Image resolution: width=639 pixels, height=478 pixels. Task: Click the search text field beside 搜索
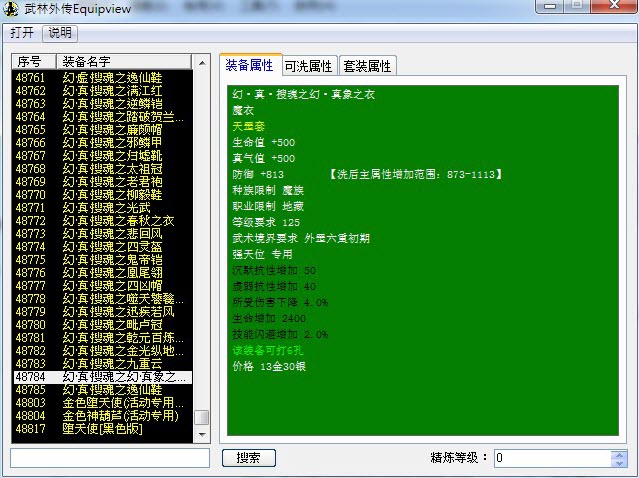click(x=110, y=458)
